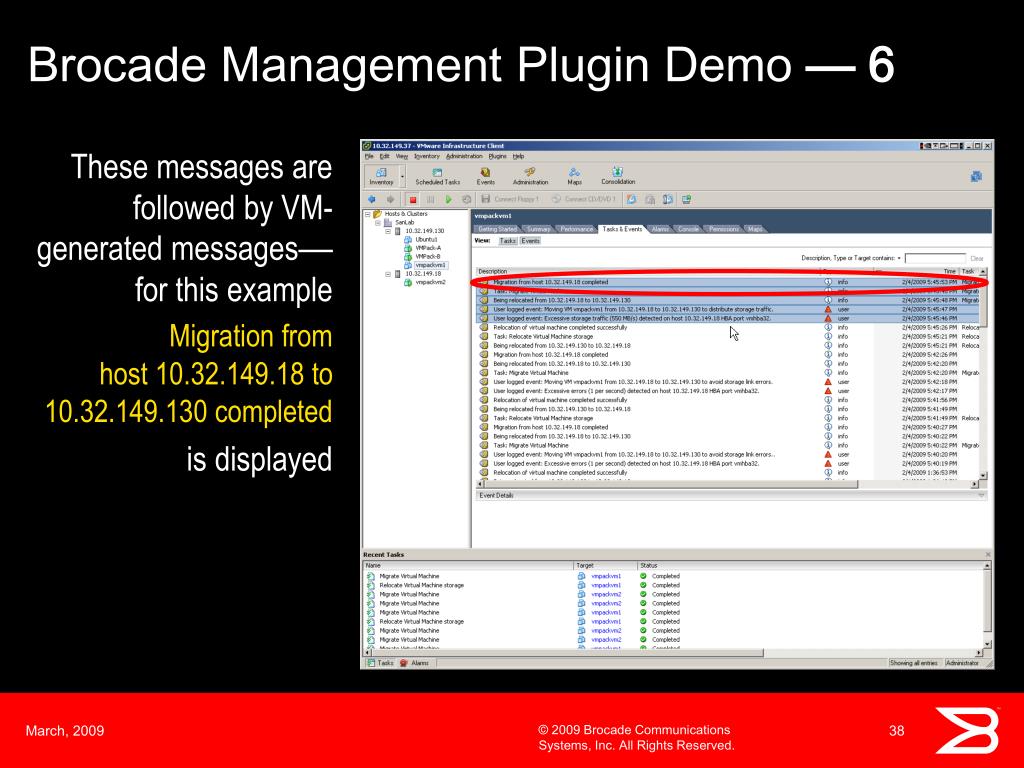
Task: Open the Administration toolbar icon
Action: click(x=530, y=176)
